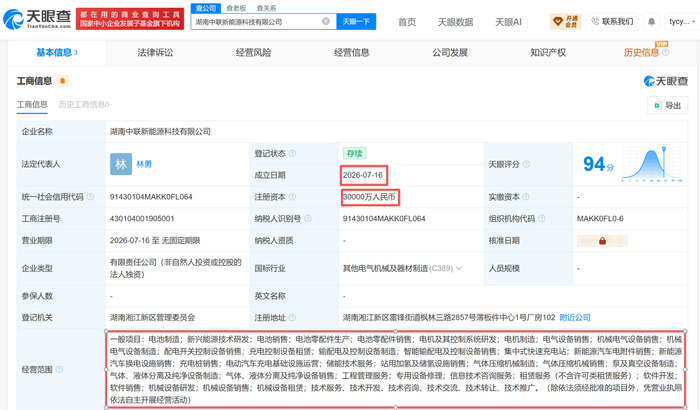Clear the search box with the X icon
The image size is (700, 410).
pos(326,21)
